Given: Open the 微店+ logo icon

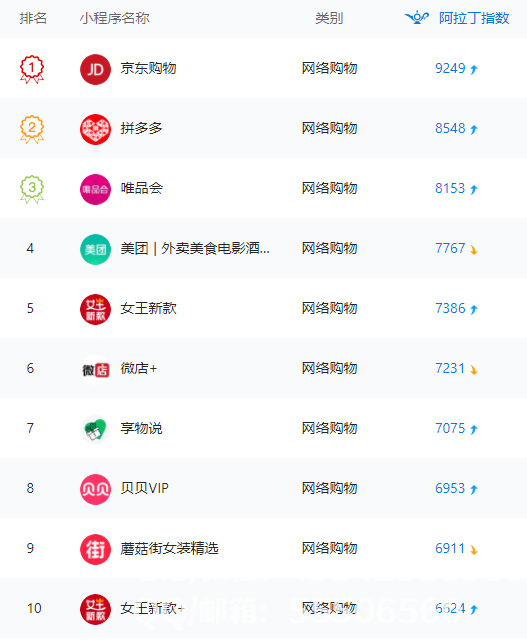Looking at the screenshot, I should tap(95, 369).
